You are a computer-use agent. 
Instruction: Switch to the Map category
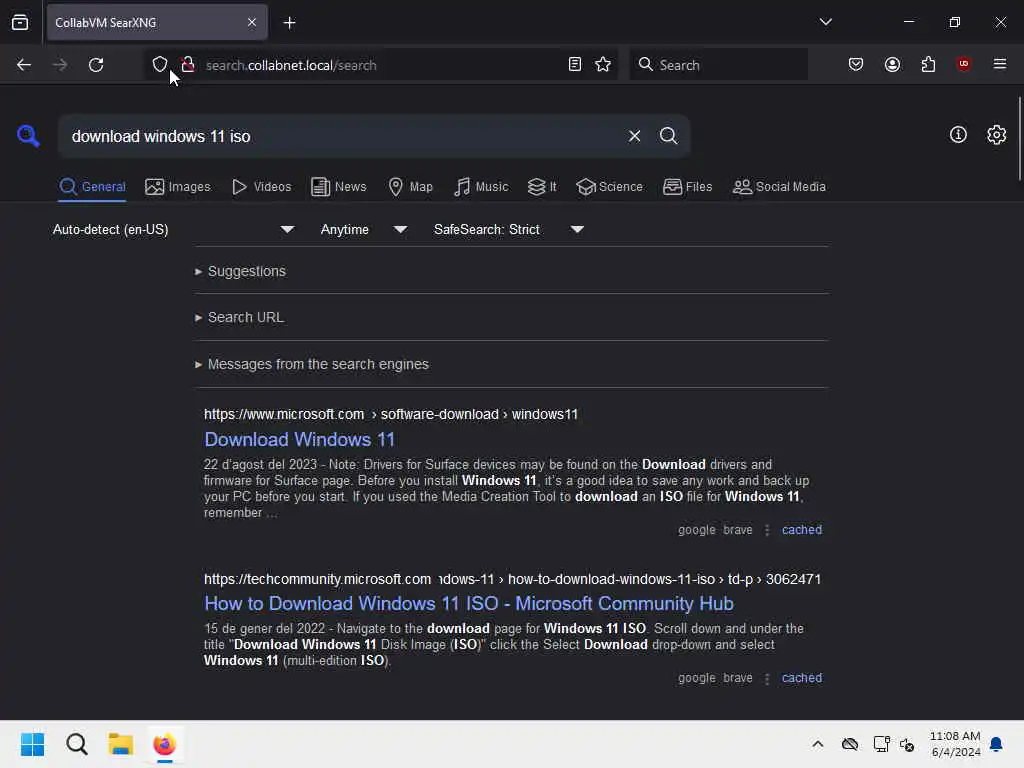pos(410,187)
